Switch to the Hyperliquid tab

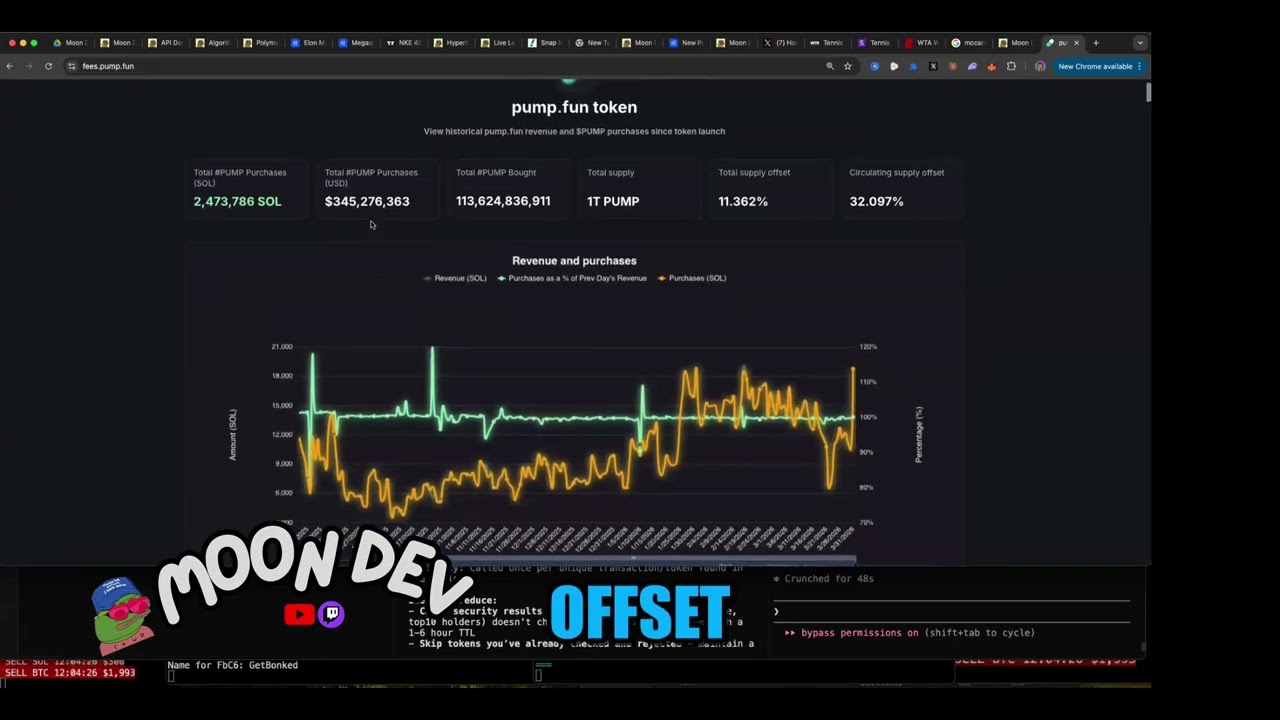tap(452, 43)
